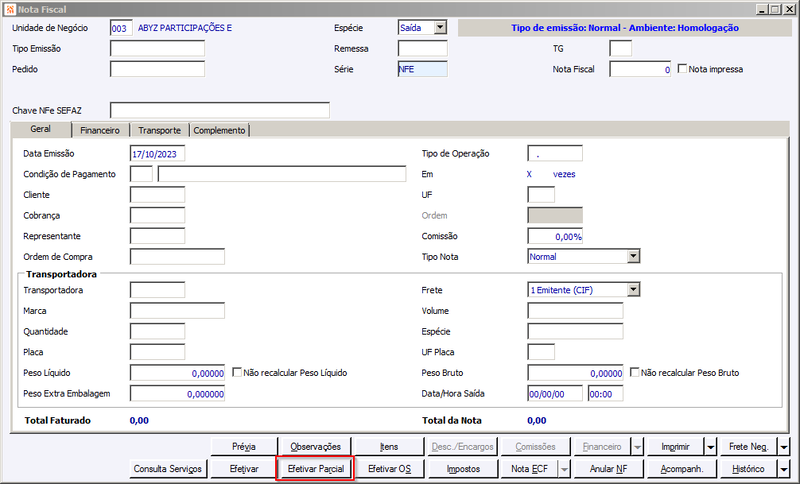Image resolution: width=800 pixels, height=484 pixels.
Task: Click the Frete Neg. button
Action: point(748,447)
